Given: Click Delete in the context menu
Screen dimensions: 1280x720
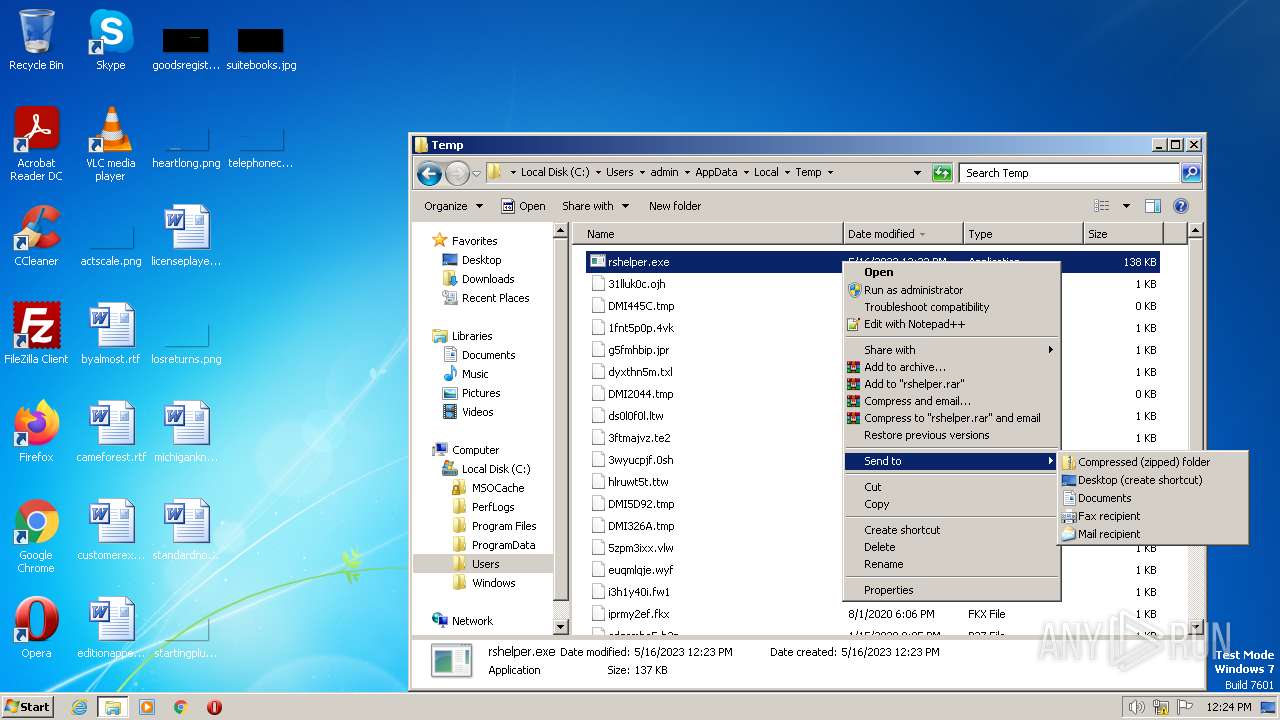Looking at the screenshot, I should tap(951, 547).
